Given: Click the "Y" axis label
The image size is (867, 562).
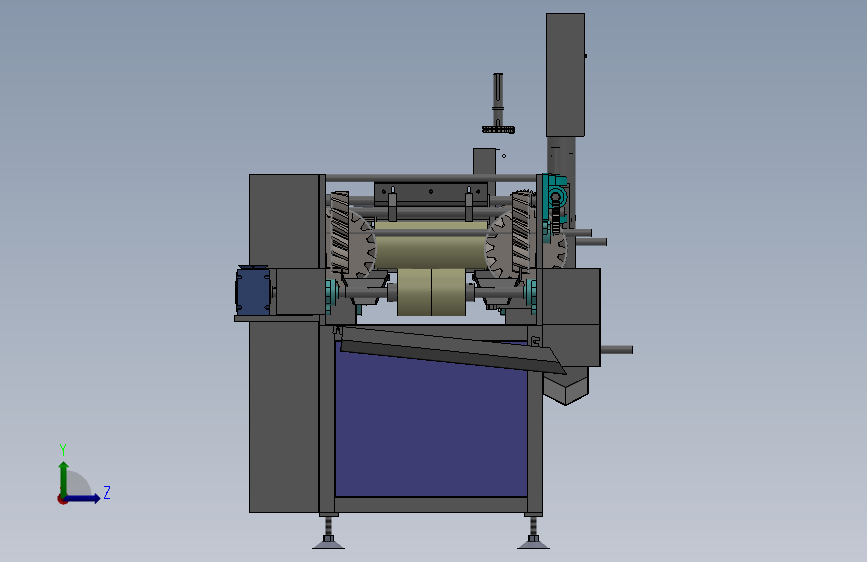Looking at the screenshot, I should click(63, 449).
